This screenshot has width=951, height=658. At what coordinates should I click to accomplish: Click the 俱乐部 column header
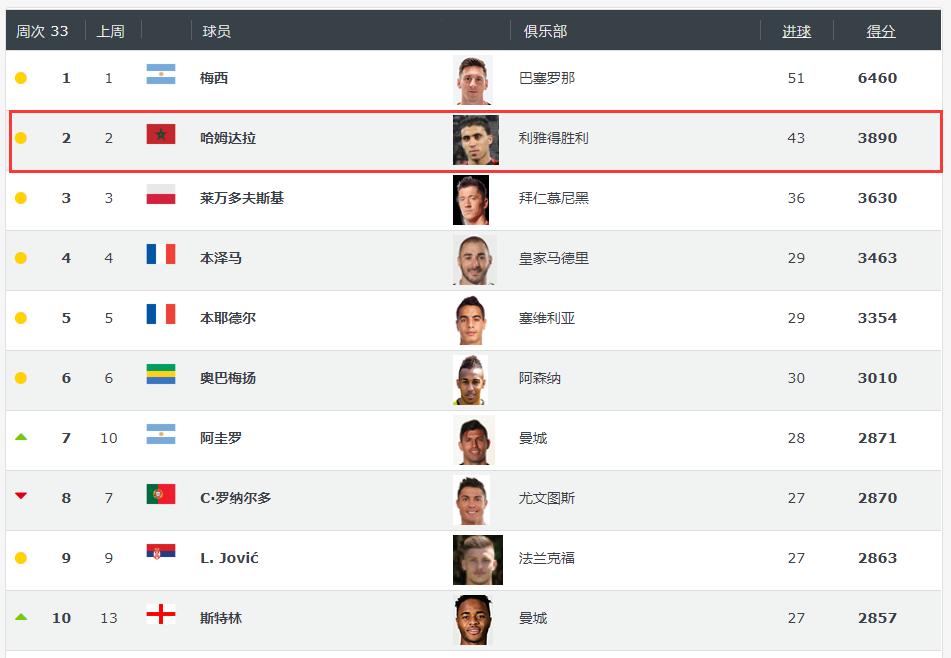(545, 31)
